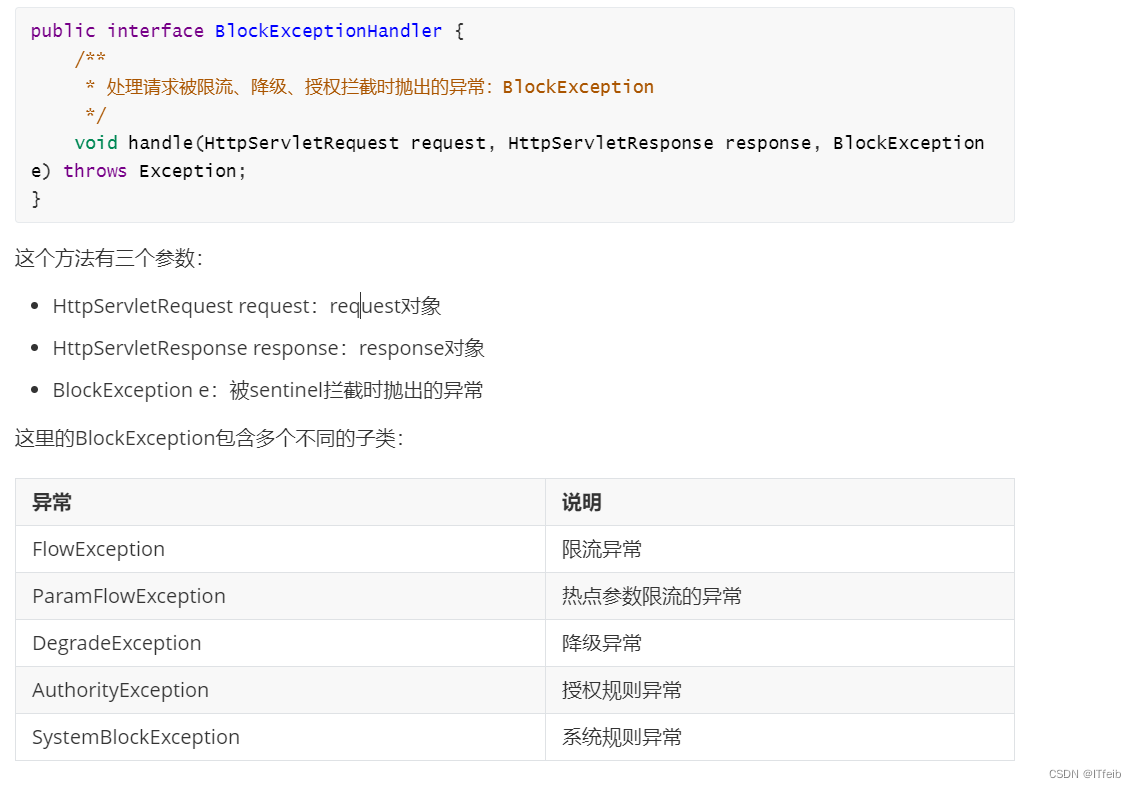Select the FlowException table cell

click(98, 549)
